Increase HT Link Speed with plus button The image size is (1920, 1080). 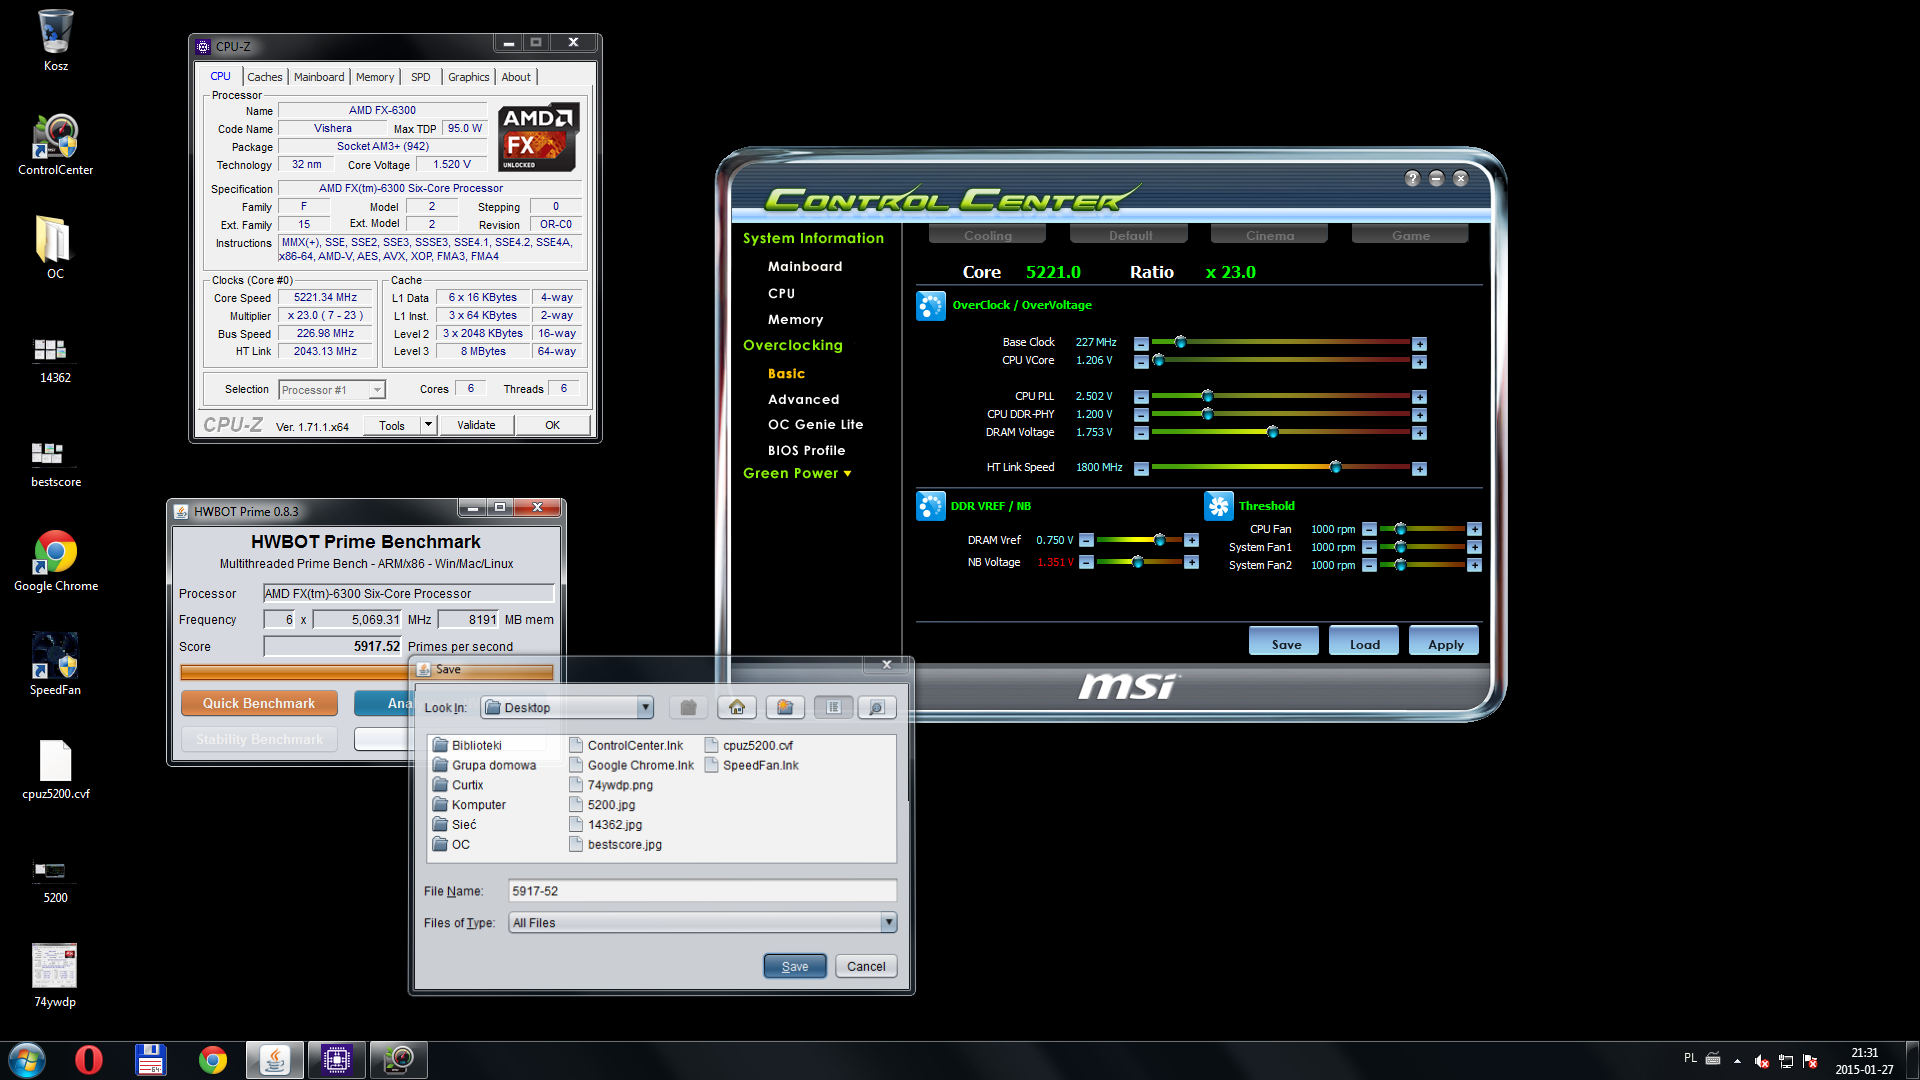[x=1419, y=469]
